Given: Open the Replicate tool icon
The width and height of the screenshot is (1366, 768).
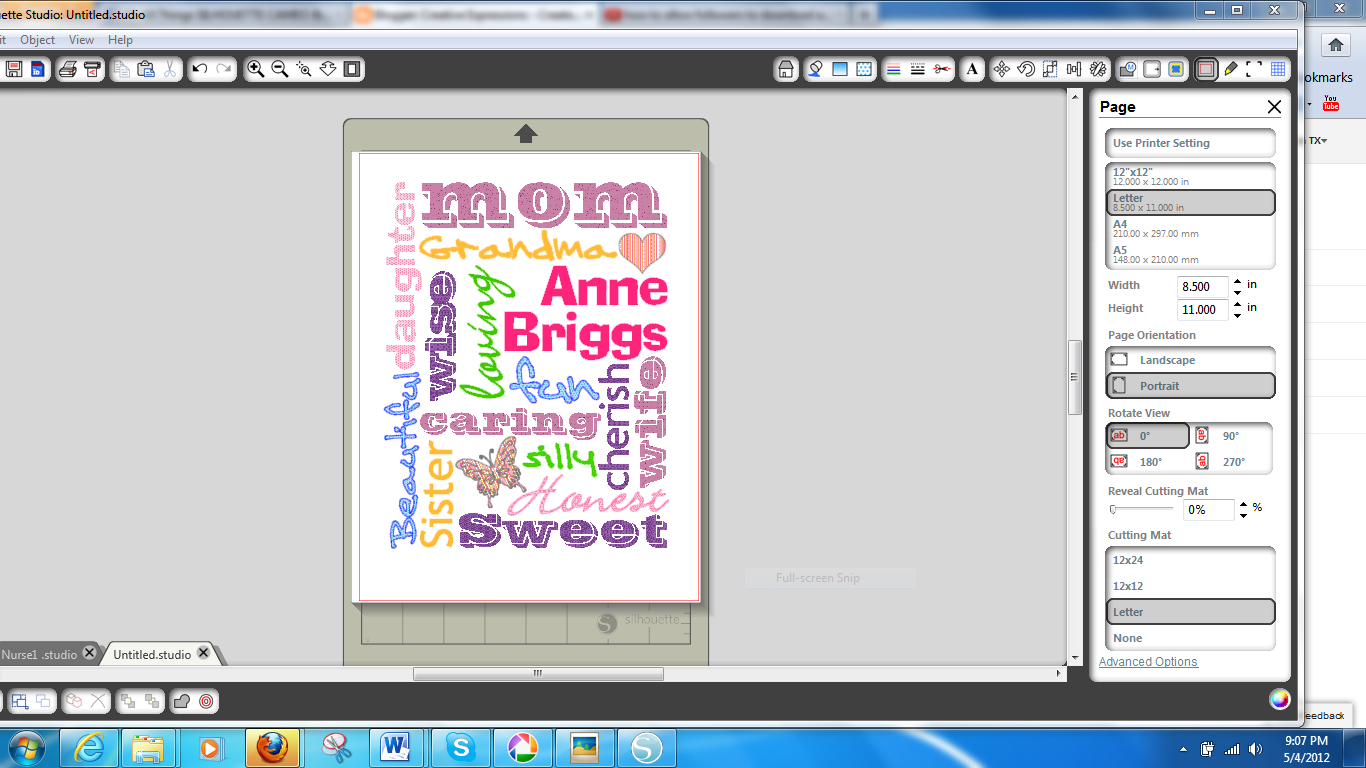Looking at the screenshot, I should (x=1097, y=69).
